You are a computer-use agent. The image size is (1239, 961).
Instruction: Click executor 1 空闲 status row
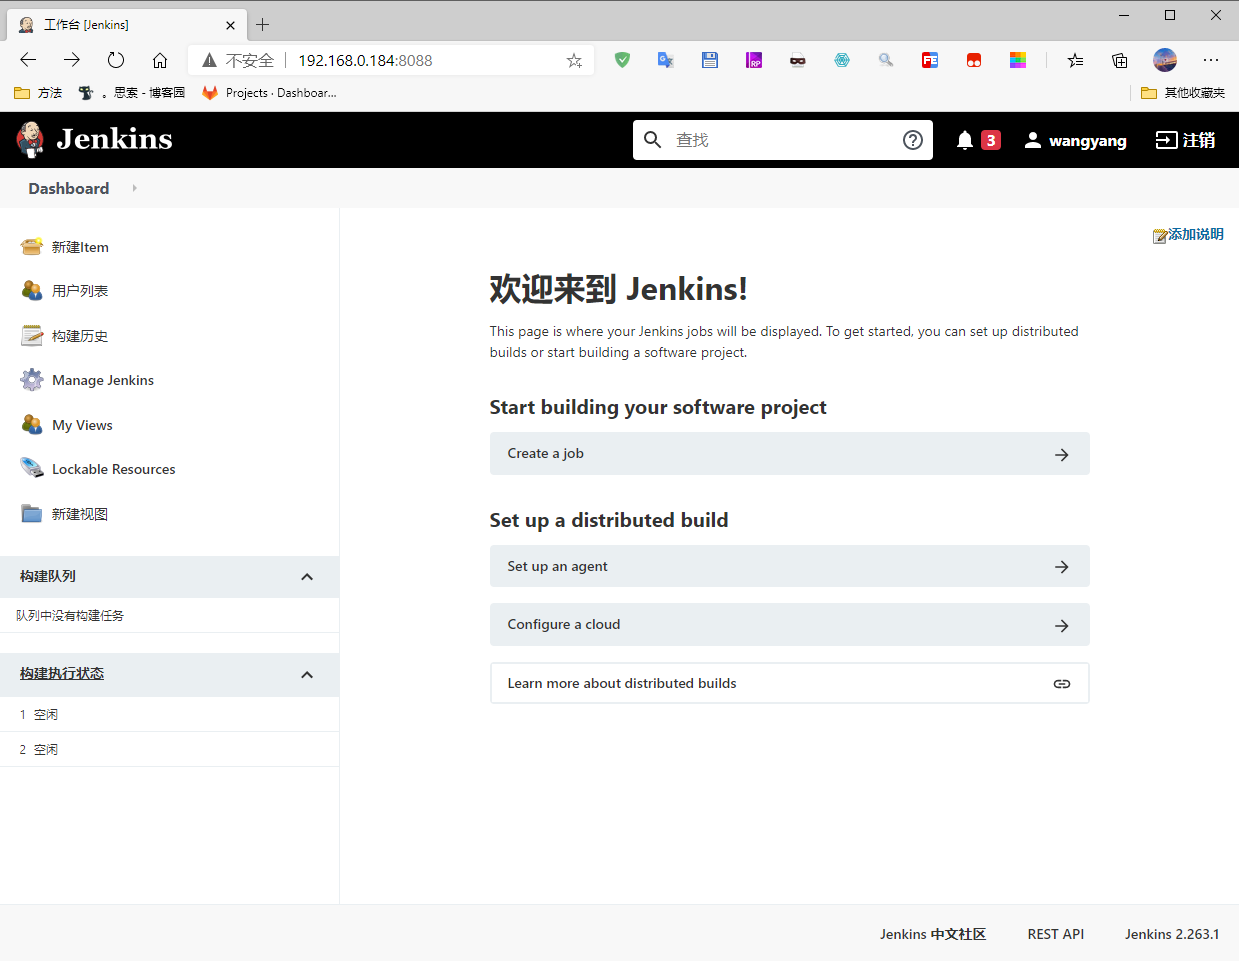[169, 714]
